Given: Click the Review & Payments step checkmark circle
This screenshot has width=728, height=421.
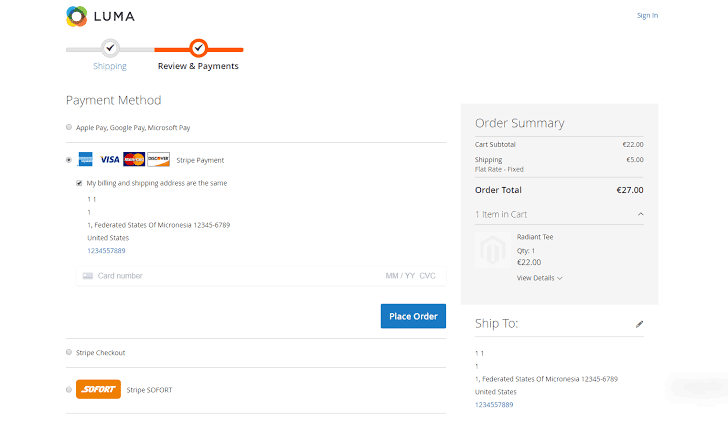Looking at the screenshot, I should 198,48.
